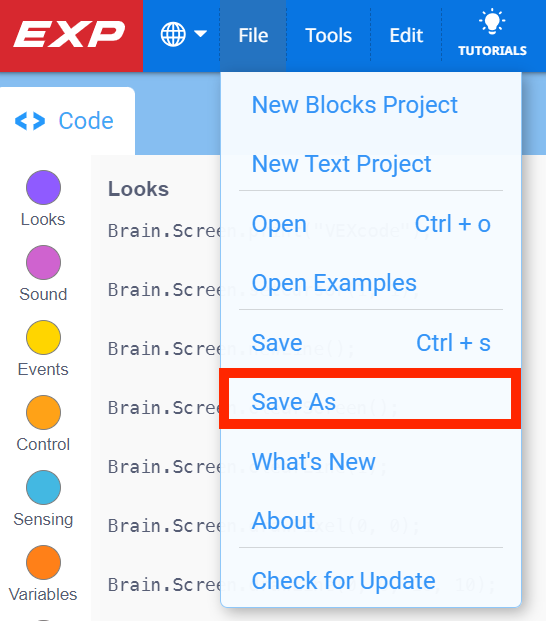Open the globe language selector
The height and width of the screenshot is (621, 546).
pos(173,34)
